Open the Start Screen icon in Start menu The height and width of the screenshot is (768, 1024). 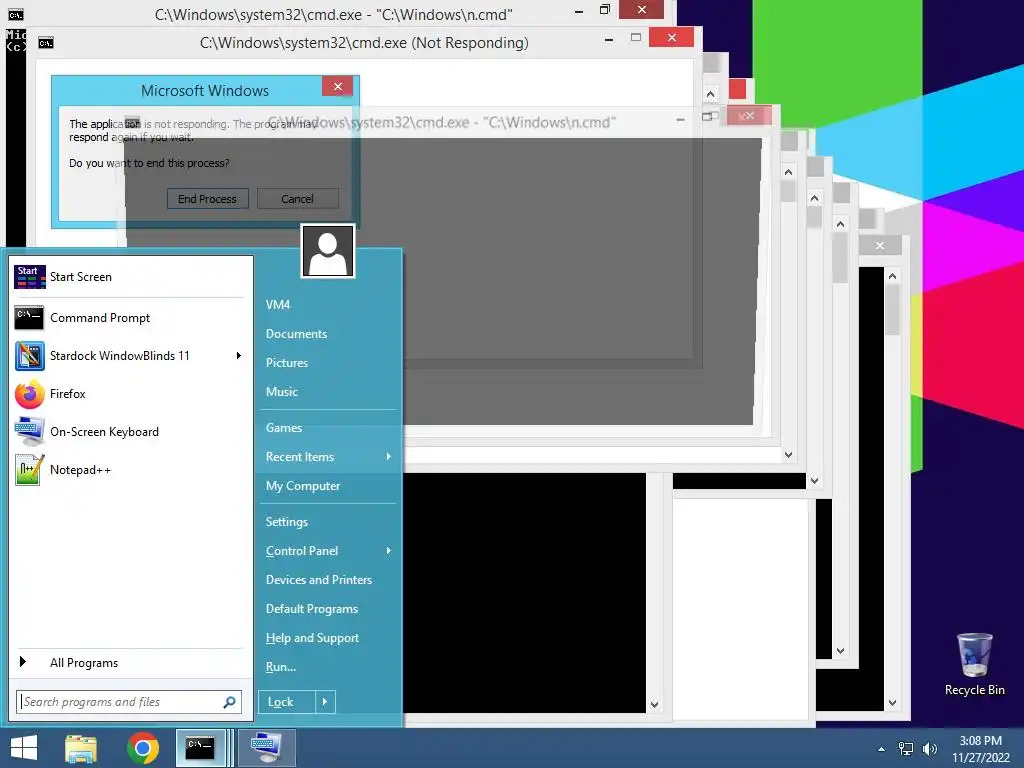click(29, 277)
